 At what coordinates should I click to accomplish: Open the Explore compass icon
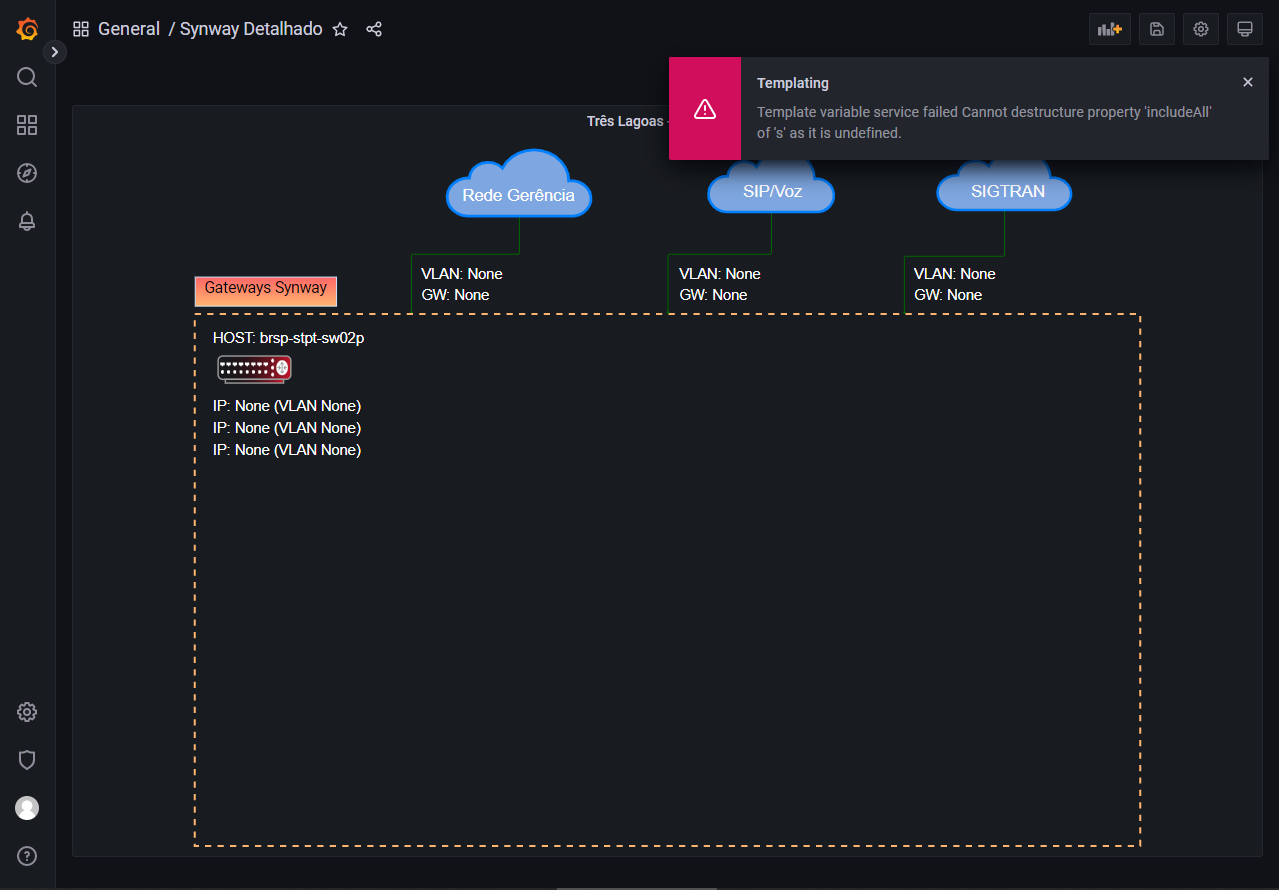[27, 173]
